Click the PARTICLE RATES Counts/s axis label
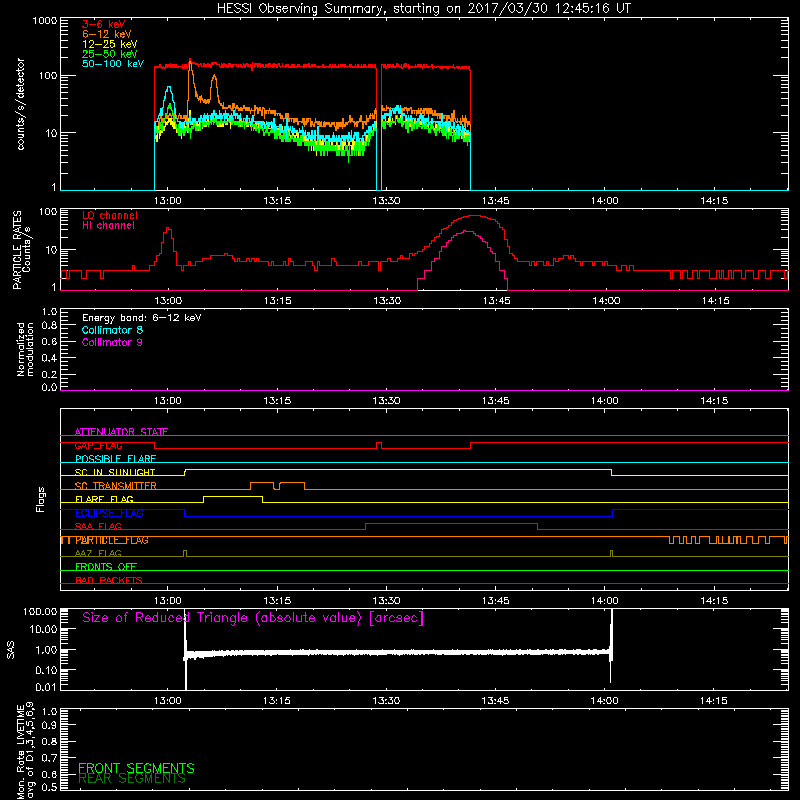Viewport: 800px width, 800px height. pyautogui.click(x=22, y=250)
